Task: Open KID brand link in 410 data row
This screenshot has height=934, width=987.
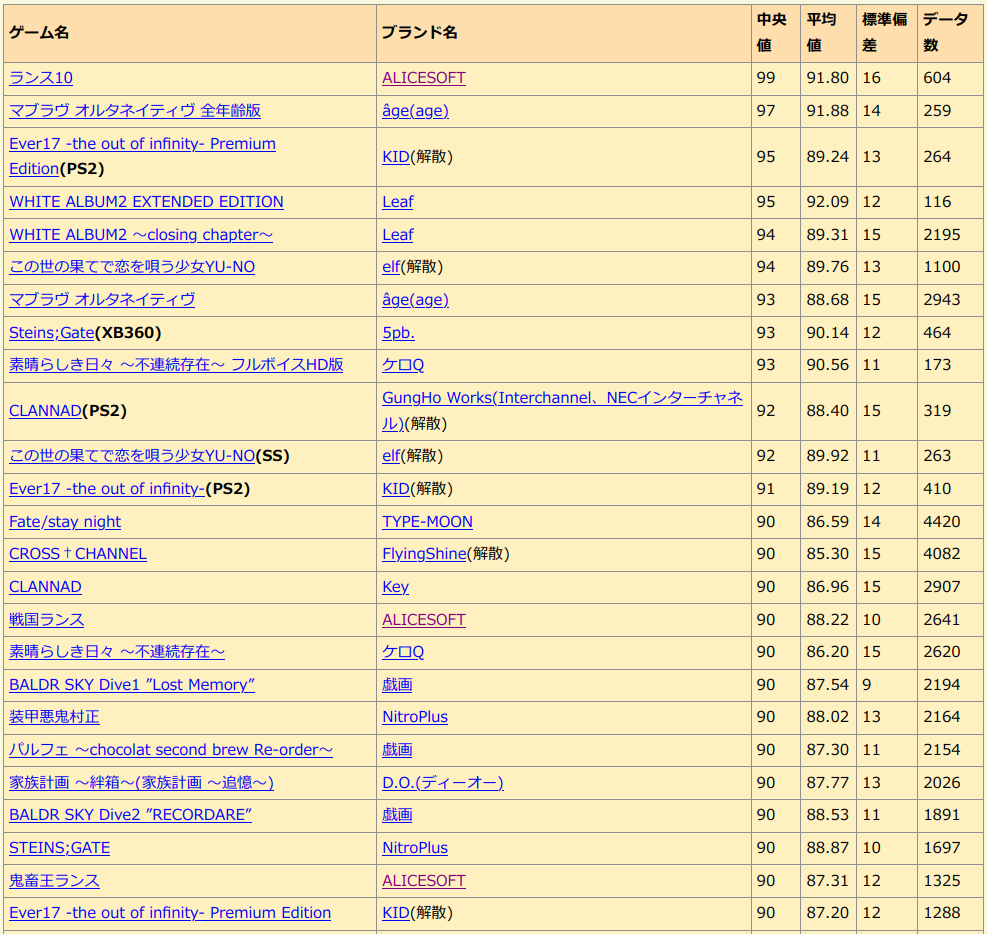Action: [x=396, y=489]
